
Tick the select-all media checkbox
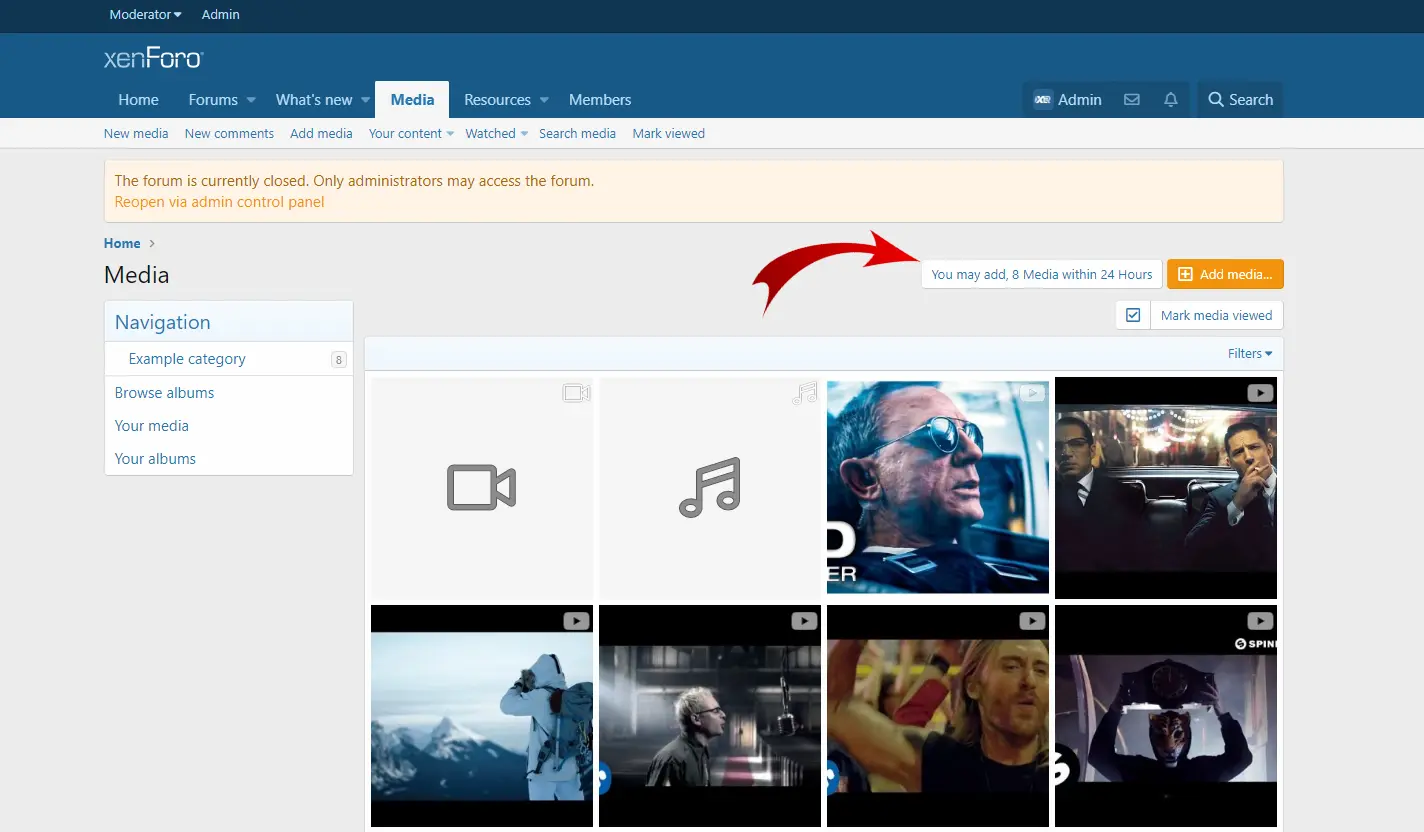(1133, 315)
